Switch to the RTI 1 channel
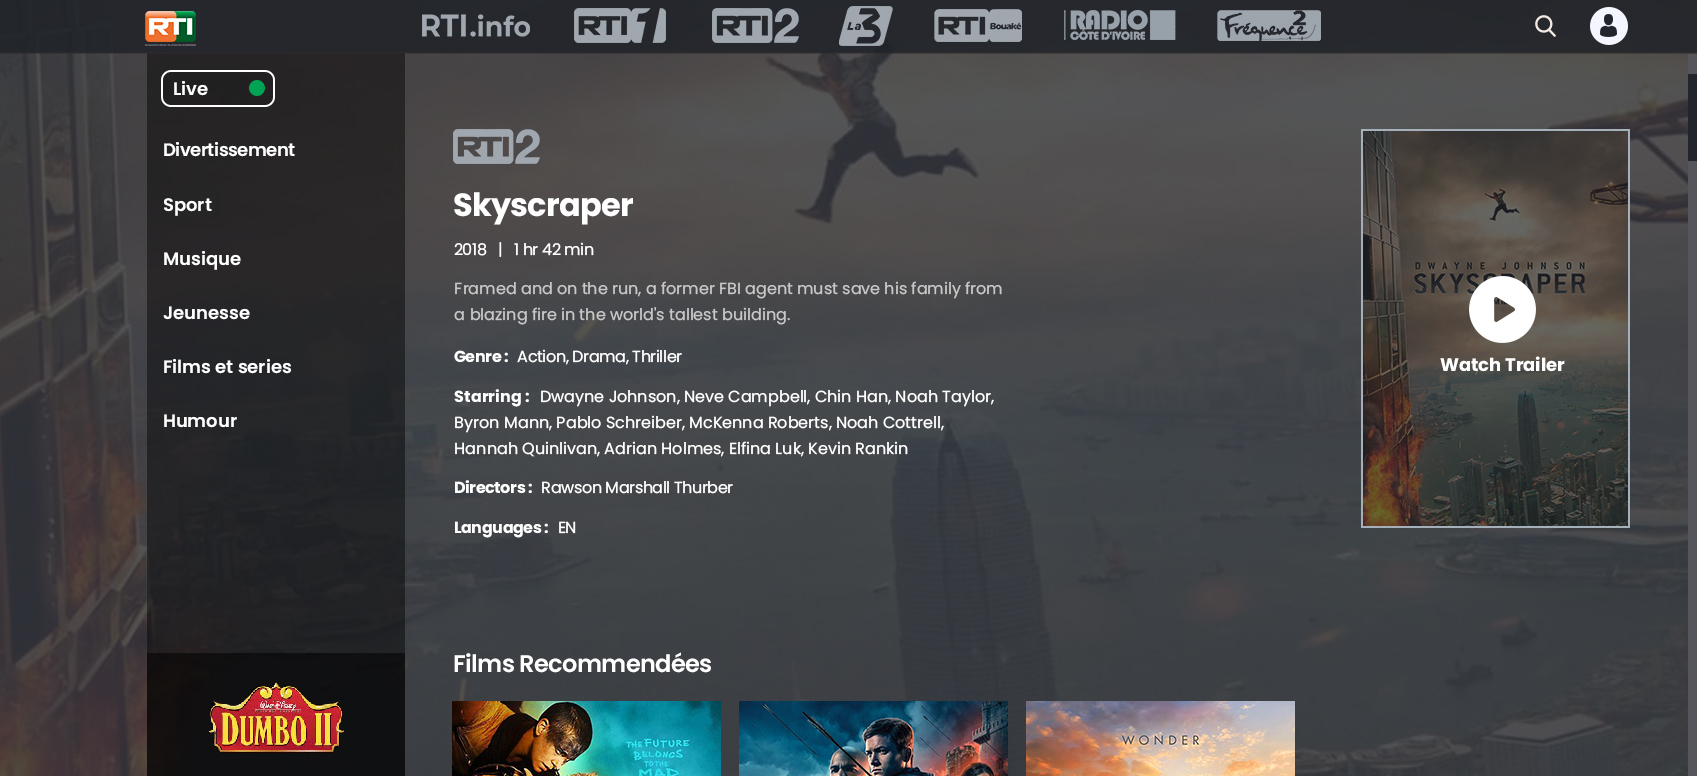1697x776 pixels. (x=620, y=26)
